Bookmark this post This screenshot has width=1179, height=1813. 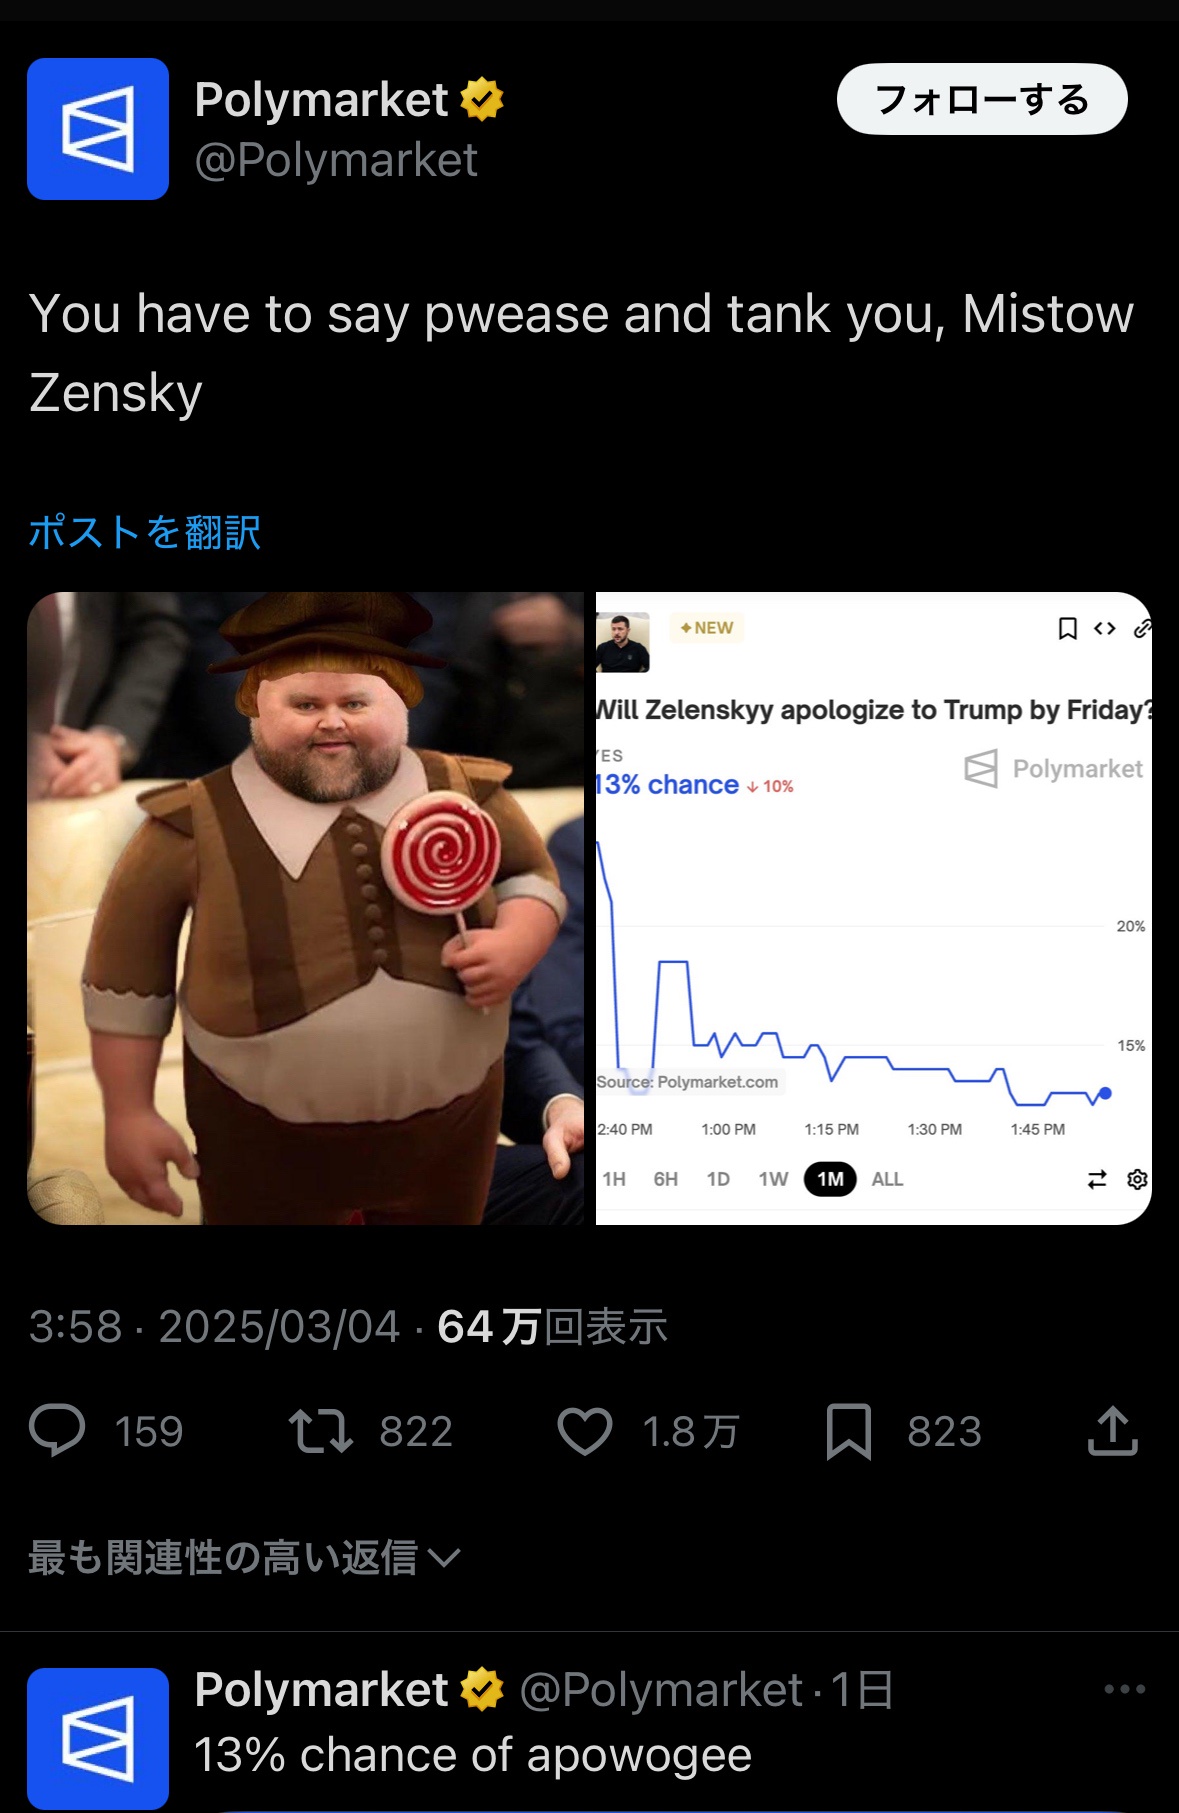[x=849, y=1431]
